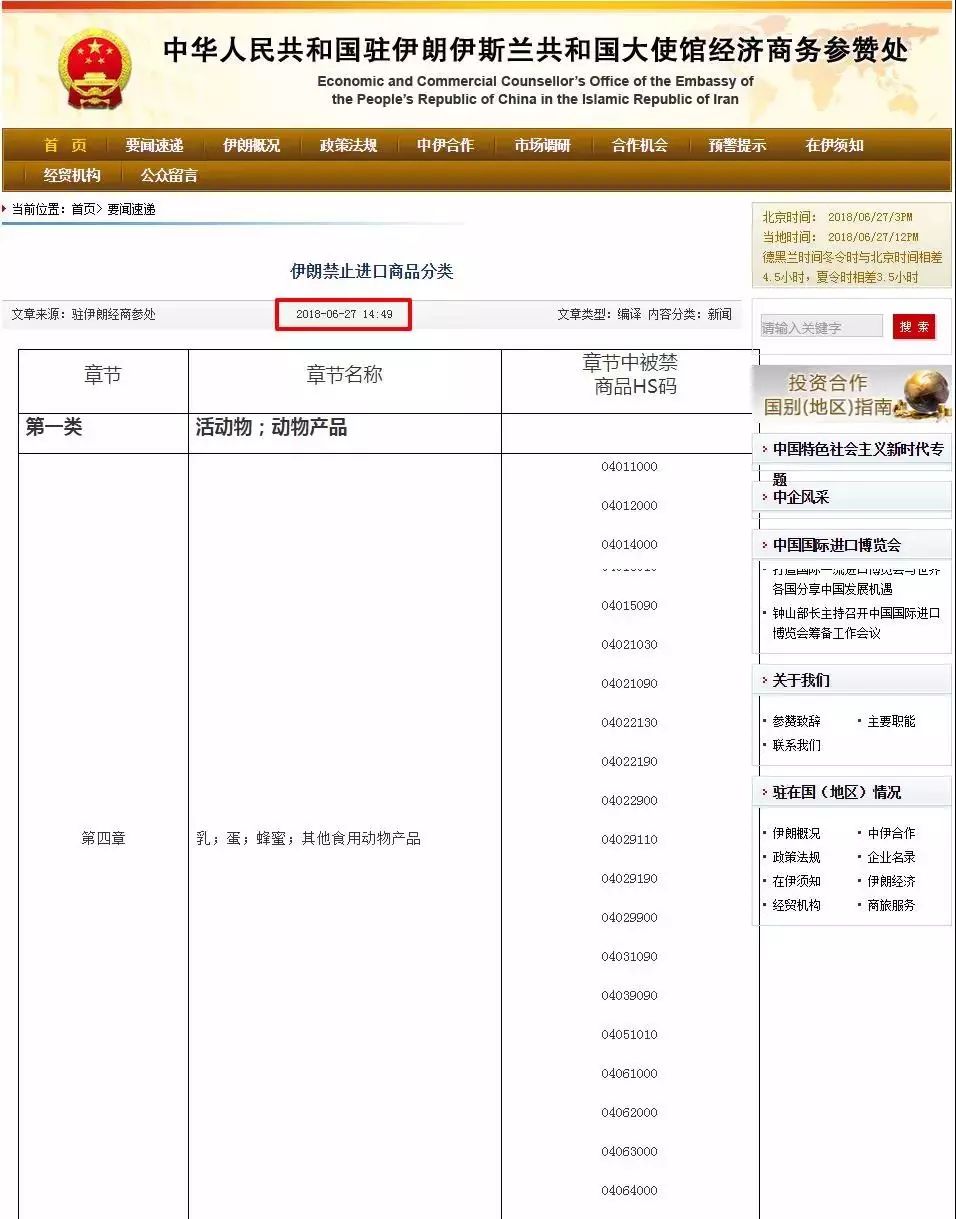Image resolution: width=956 pixels, height=1219 pixels.
Task: Open 中国特色社会主义新时代专题 sidebar link
Action: click(x=856, y=450)
